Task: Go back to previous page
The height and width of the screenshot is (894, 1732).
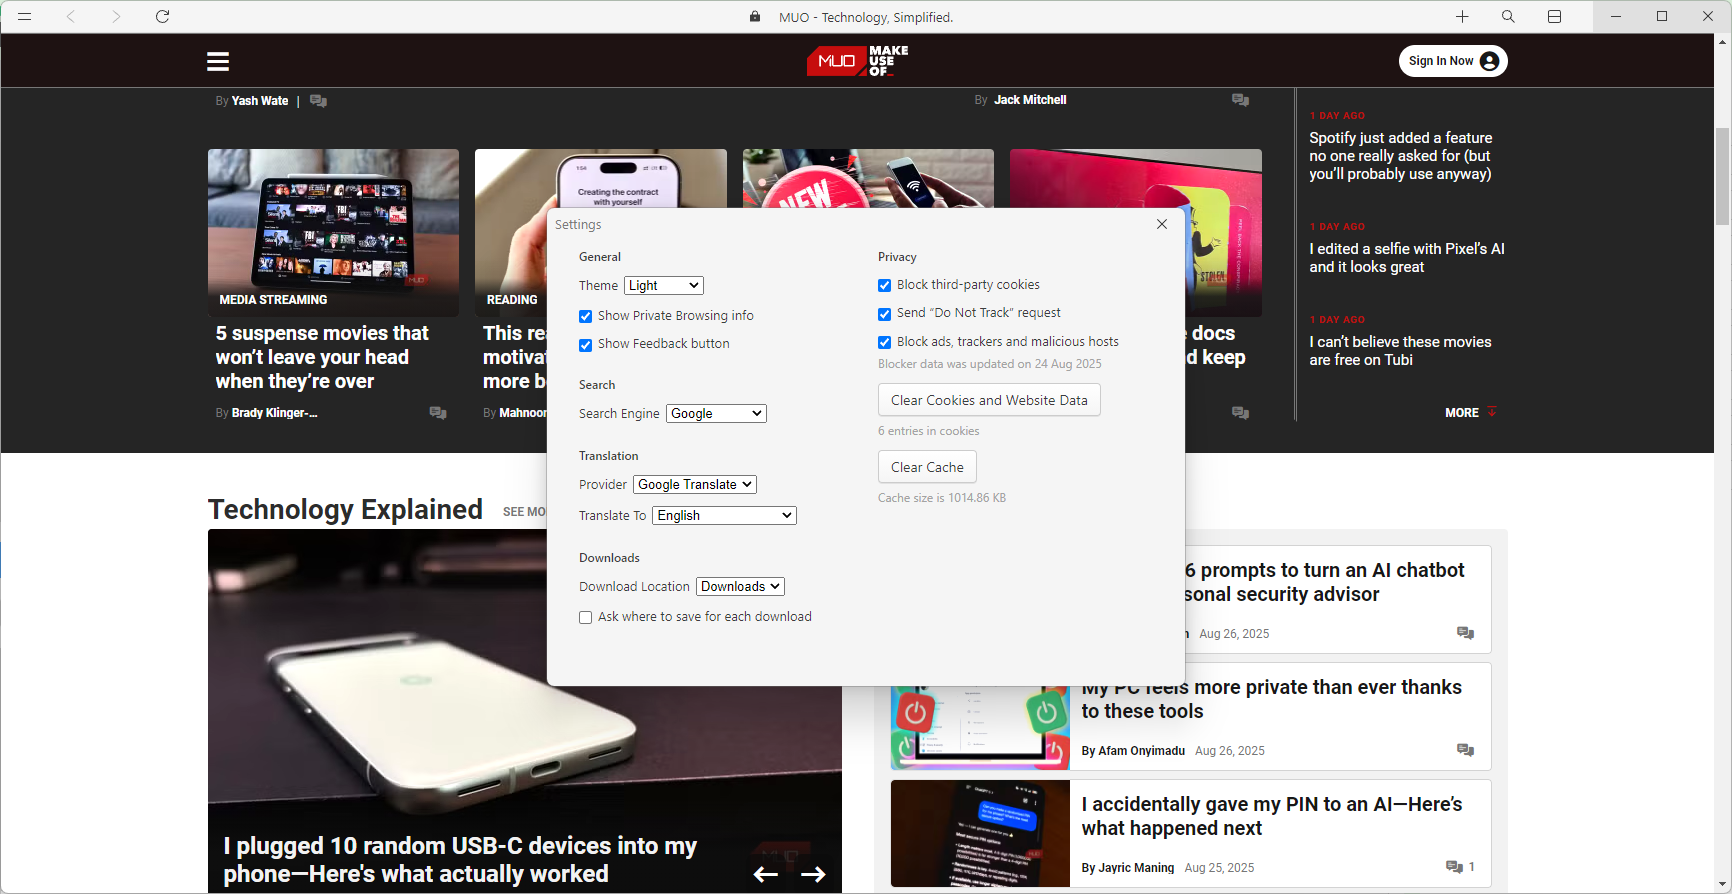Action: (x=71, y=17)
